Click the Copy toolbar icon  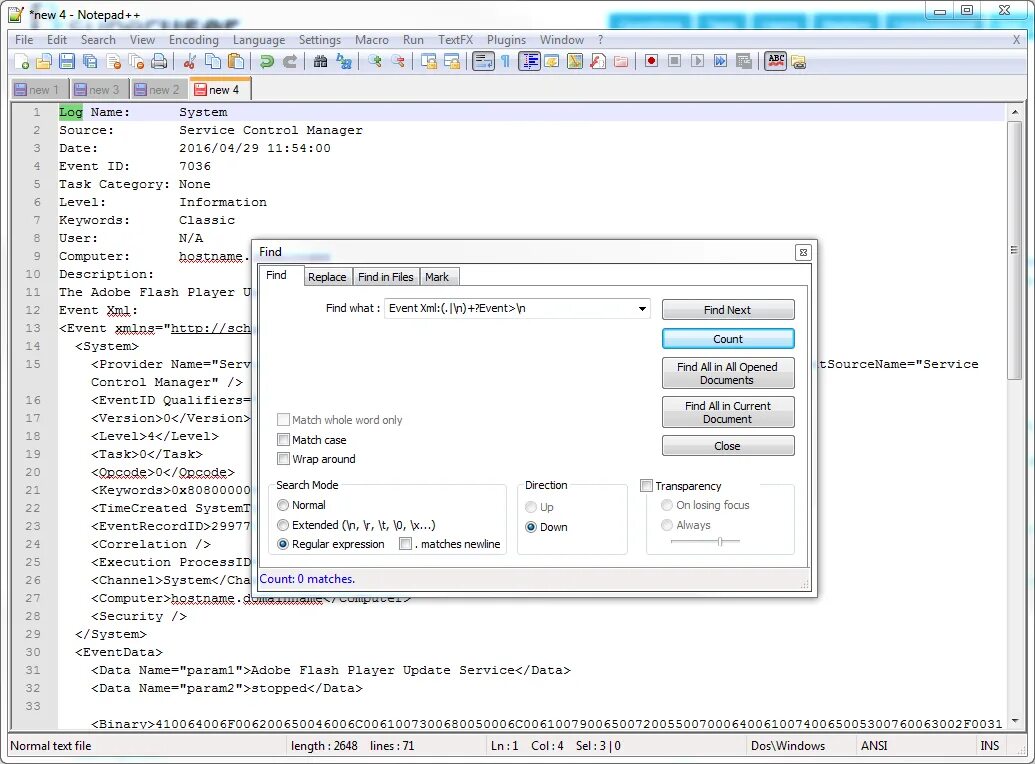(x=213, y=61)
